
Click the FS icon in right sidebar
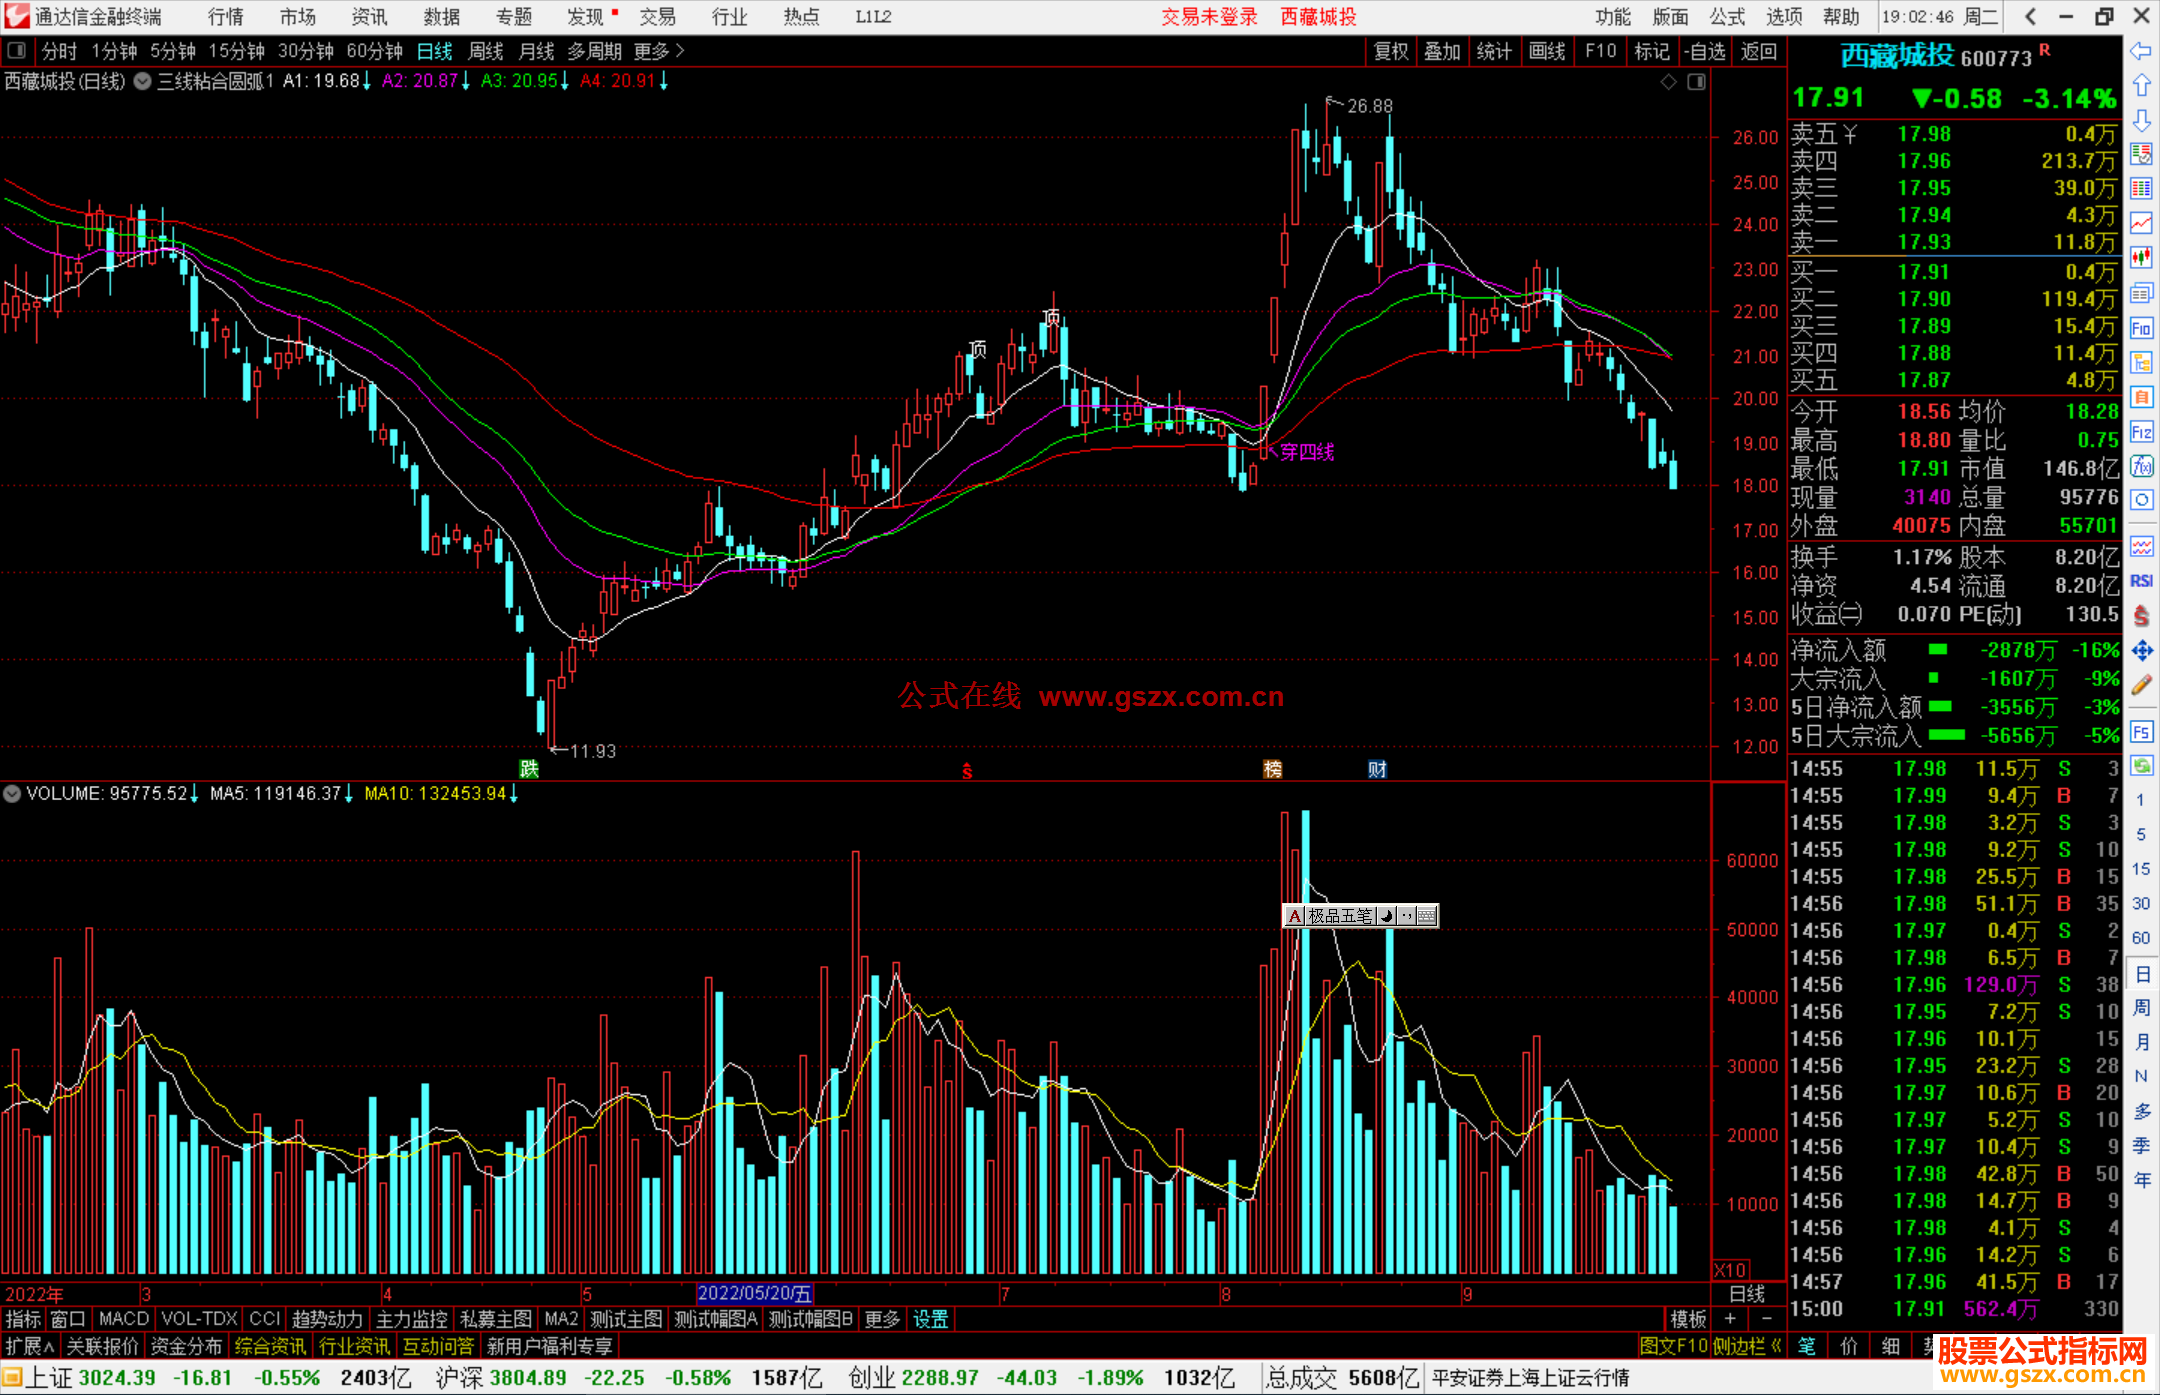pos(2141,732)
